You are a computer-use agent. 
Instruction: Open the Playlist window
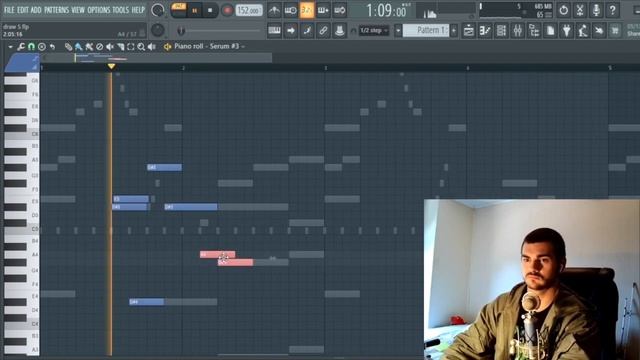click(469, 31)
